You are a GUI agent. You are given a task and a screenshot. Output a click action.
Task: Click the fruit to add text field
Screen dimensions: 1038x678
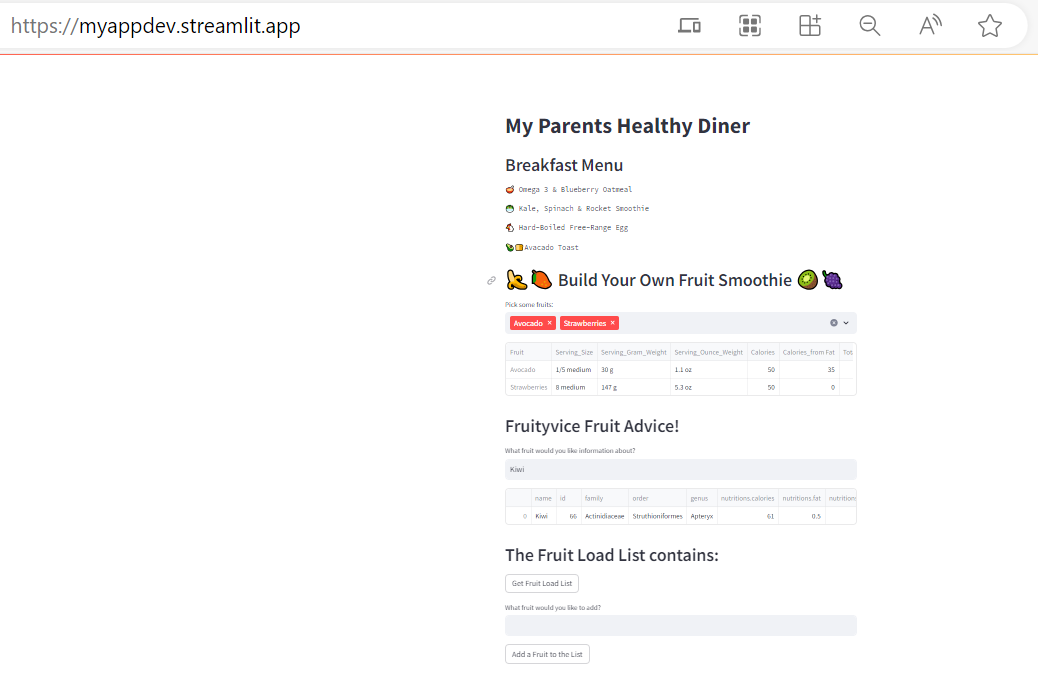(x=680, y=626)
